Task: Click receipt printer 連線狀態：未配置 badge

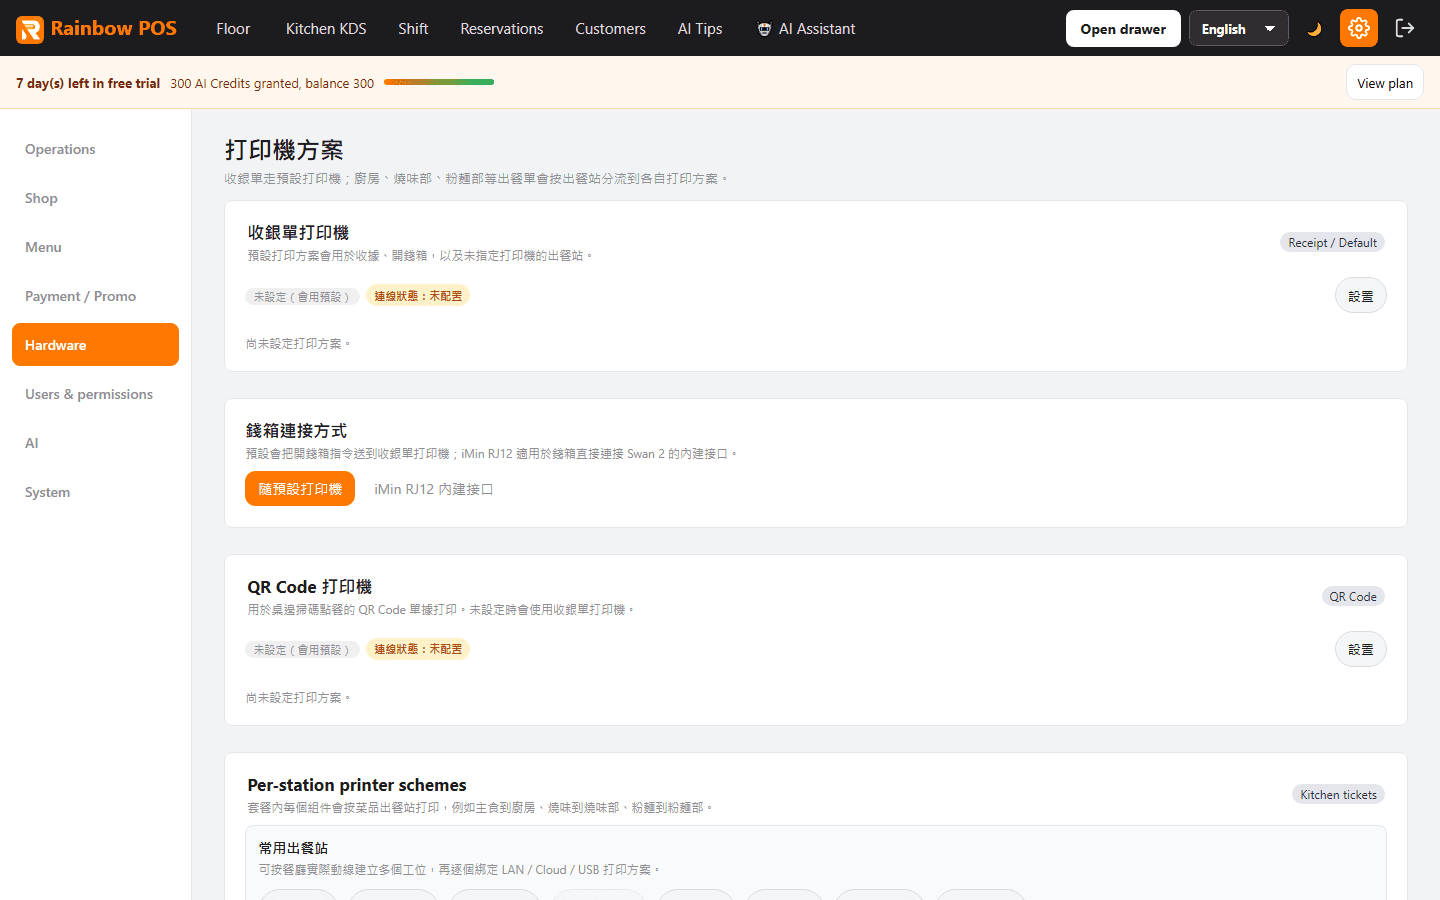Action: click(x=418, y=296)
